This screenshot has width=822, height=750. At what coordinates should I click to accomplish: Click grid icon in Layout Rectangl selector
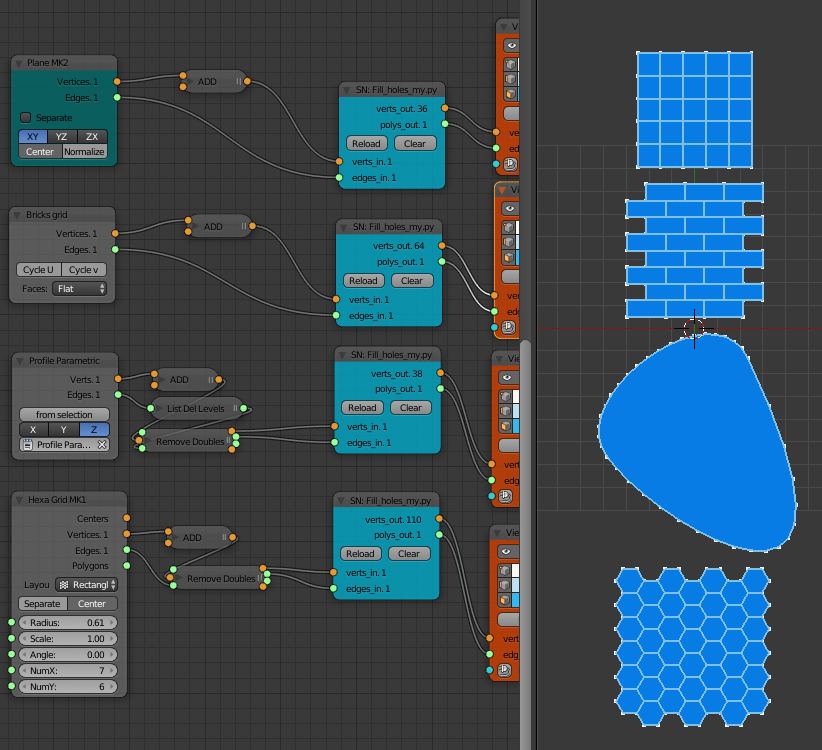(x=64, y=585)
